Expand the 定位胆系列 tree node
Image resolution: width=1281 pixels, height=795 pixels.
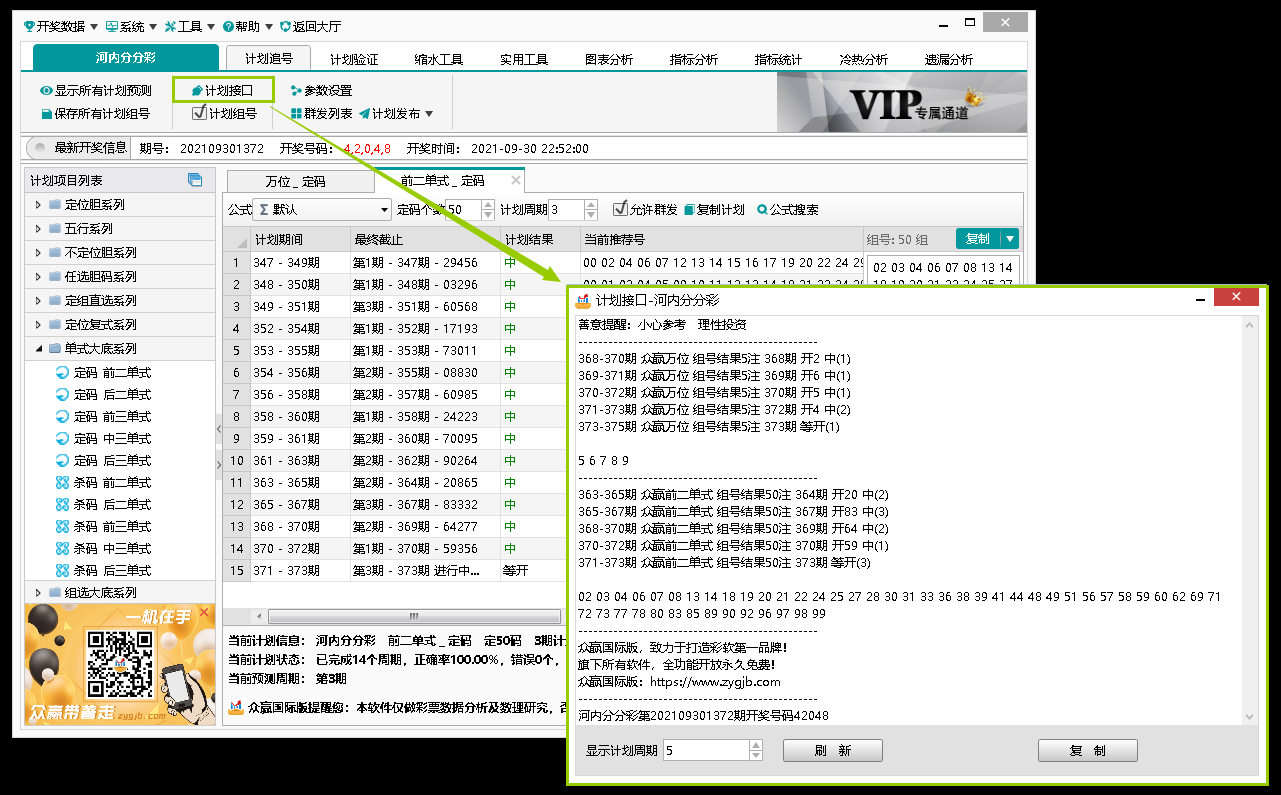point(38,205)
